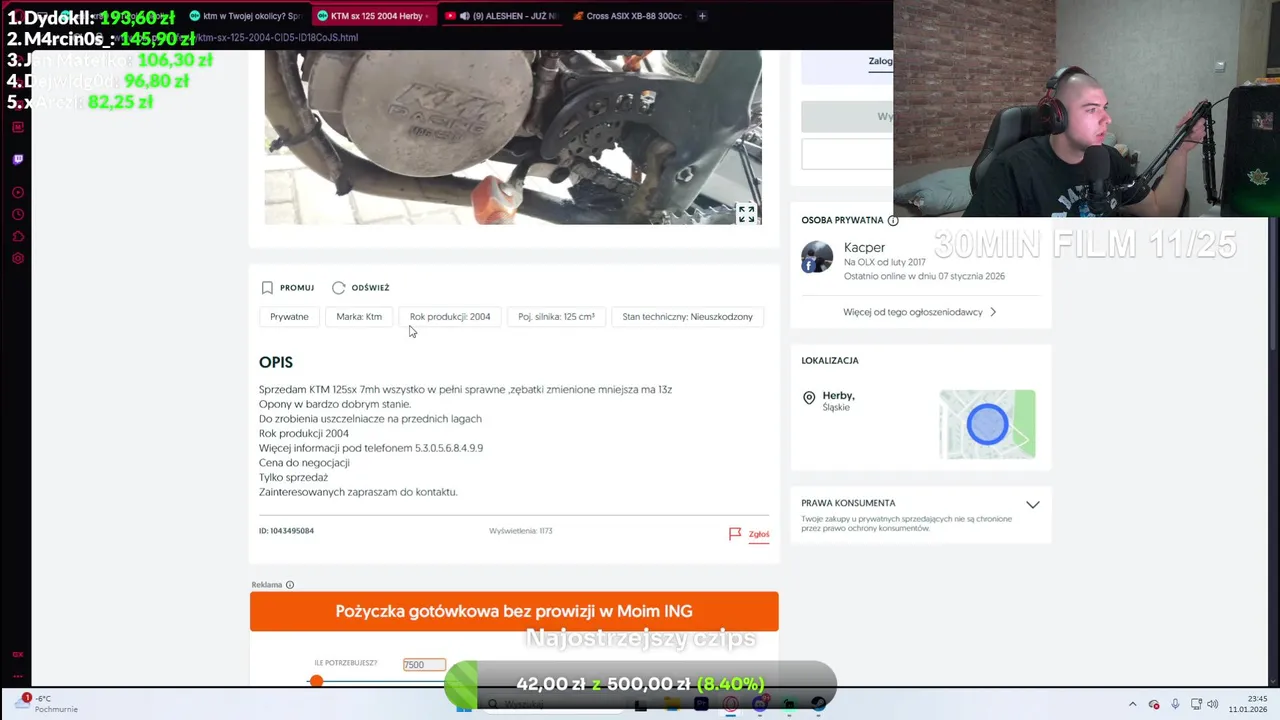Screen dimensions: 1280x720
Task: Click the Rok produkcji: 2004 tag
Action: (450, 317)
